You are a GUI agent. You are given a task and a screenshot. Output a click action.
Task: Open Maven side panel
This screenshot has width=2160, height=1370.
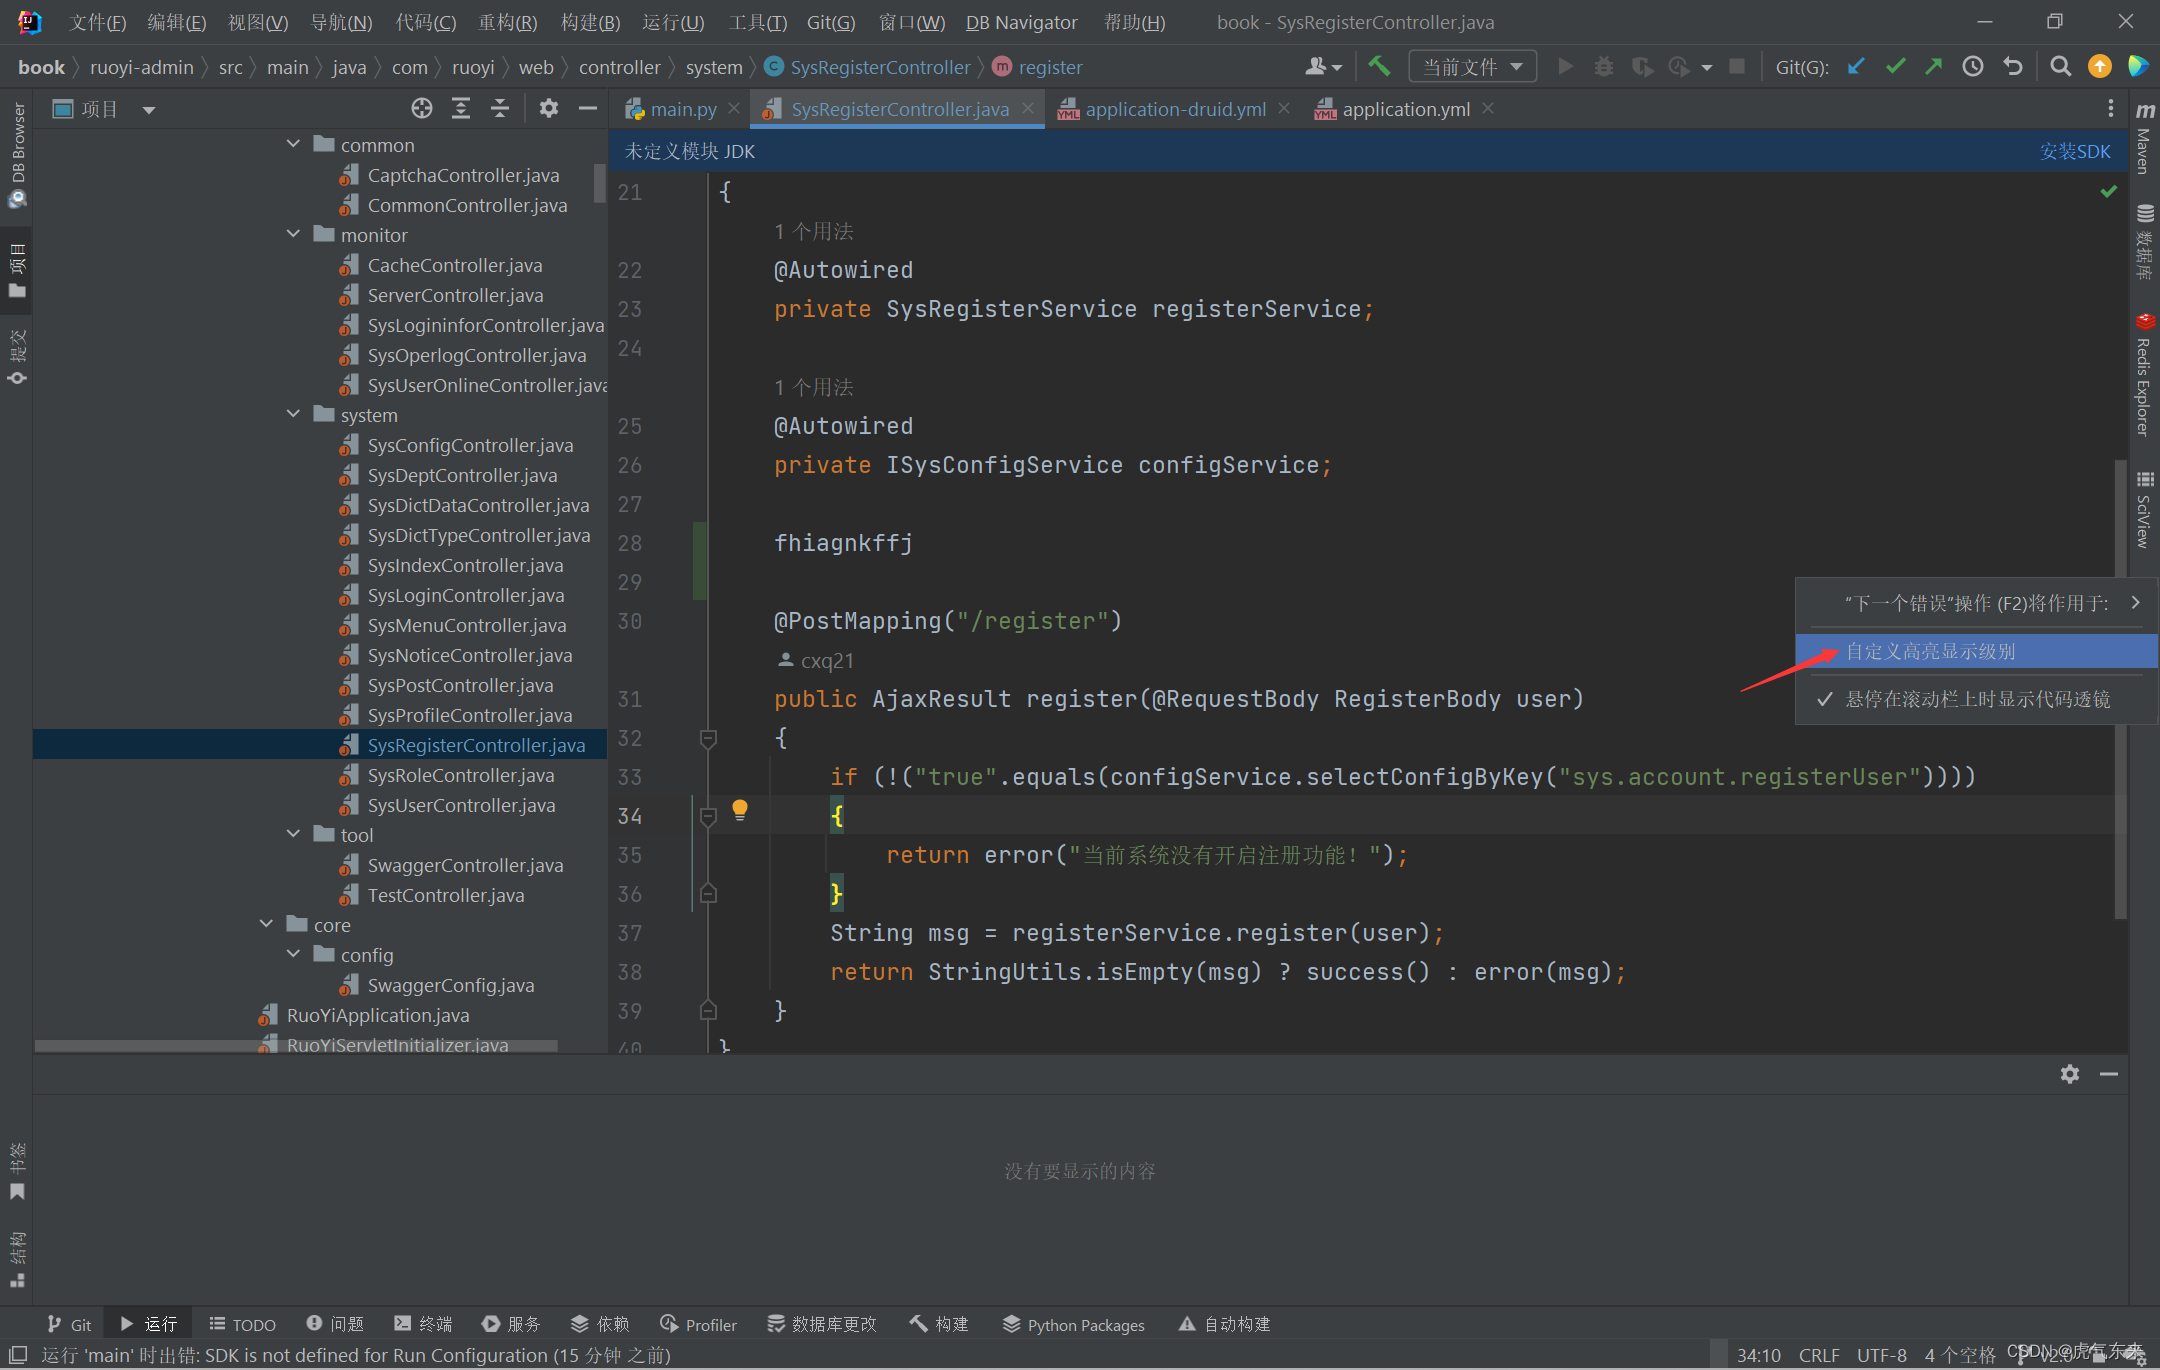2144,140
